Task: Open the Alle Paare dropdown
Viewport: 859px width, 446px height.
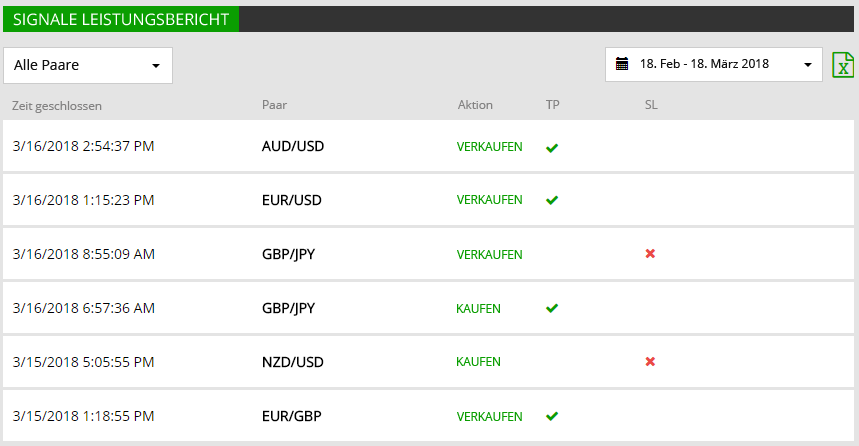Action: 88,66
